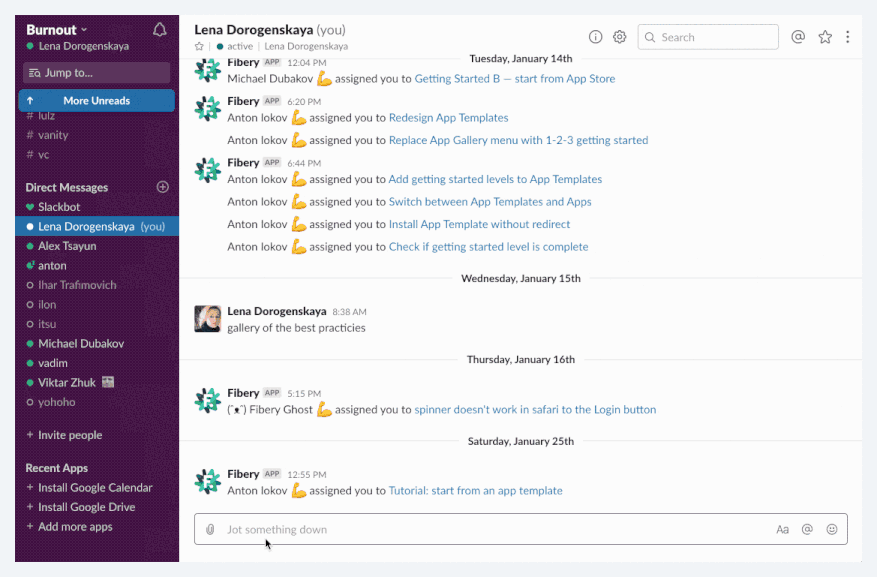Click the plus icon next to Direct Messages
This screenshot has height=577, width=877.
163,187
